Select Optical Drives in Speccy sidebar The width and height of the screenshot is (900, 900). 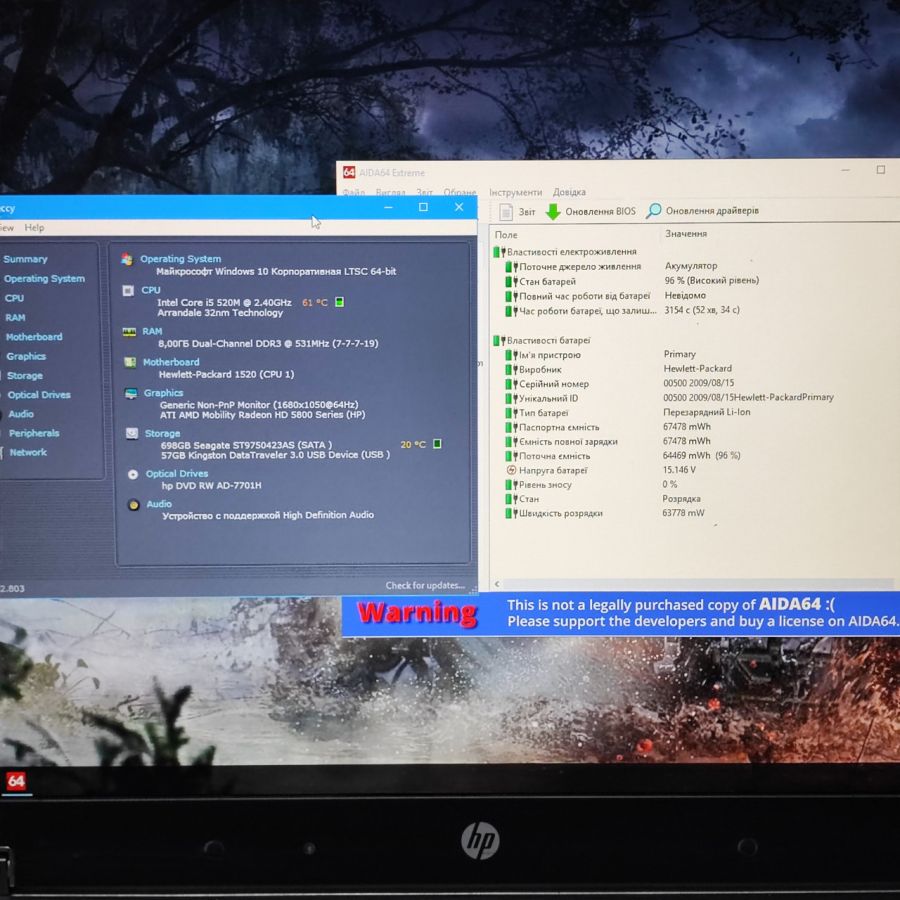click(x=39, y=395)
